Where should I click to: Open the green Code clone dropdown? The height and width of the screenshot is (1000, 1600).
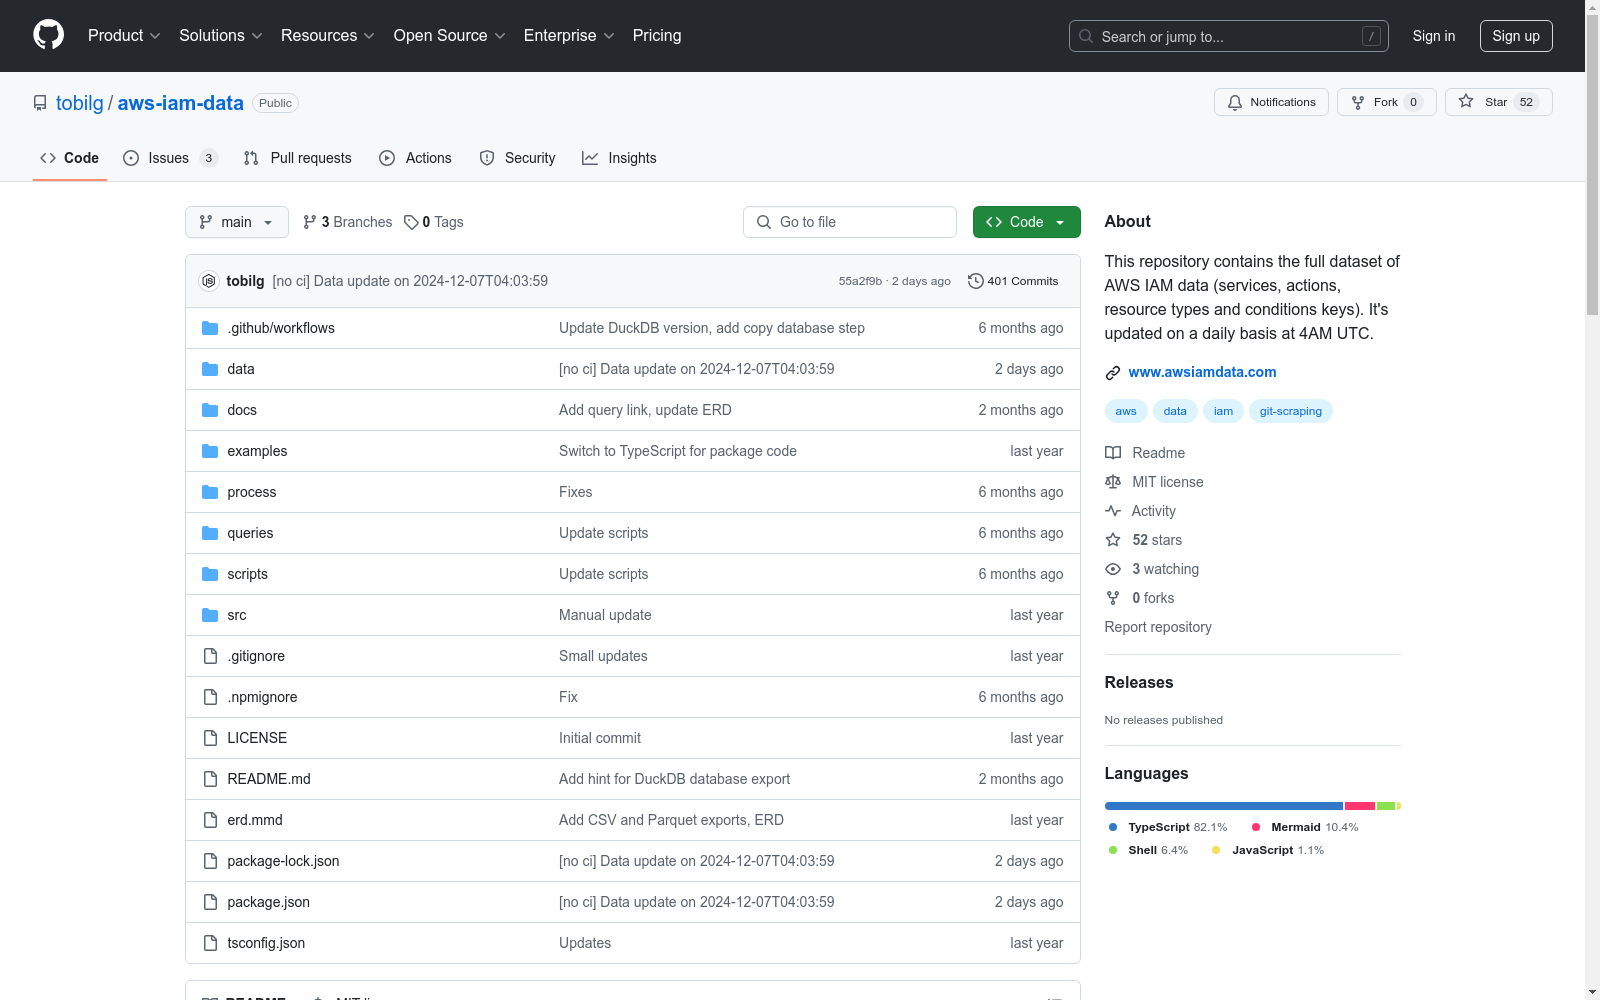pyautogui.click(x=1027, y=222)
